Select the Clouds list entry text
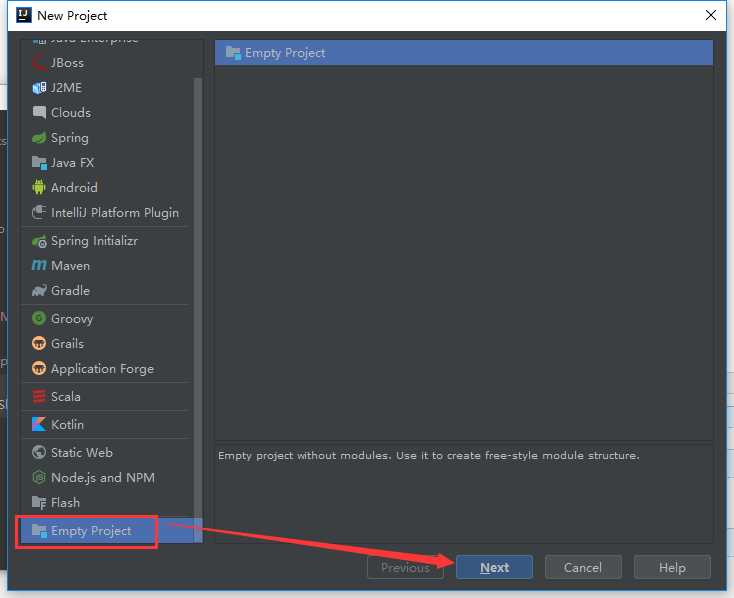The height and width of the screenshot is (598, 734). pyautogui.click(x=71, y=112)
